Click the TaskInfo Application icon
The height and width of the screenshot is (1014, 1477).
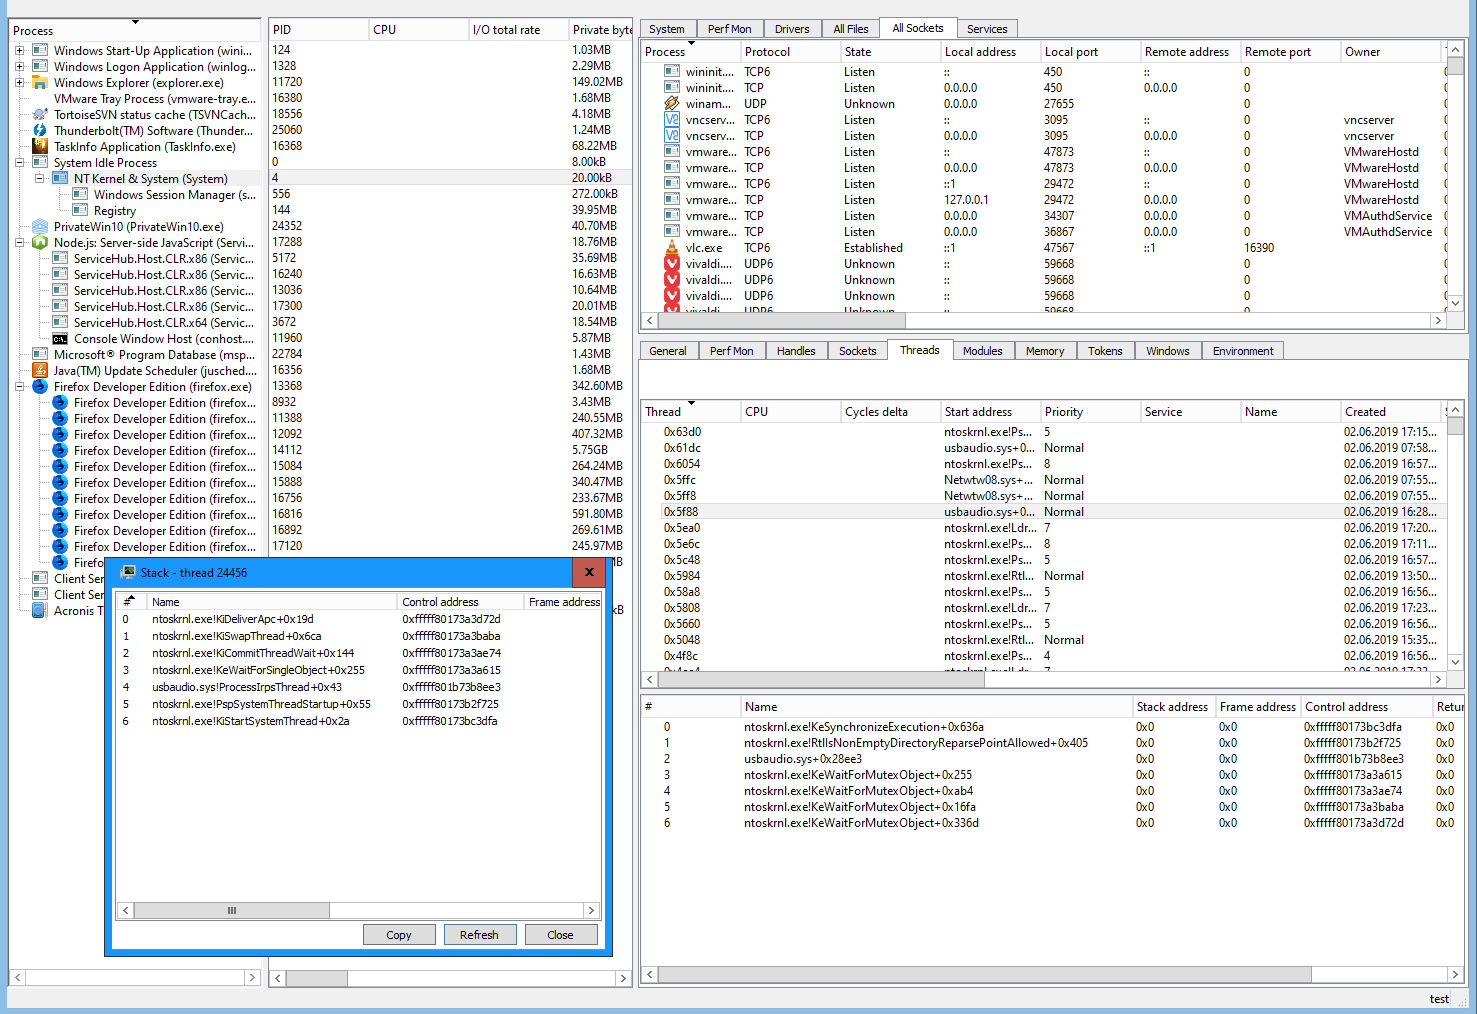40,146
